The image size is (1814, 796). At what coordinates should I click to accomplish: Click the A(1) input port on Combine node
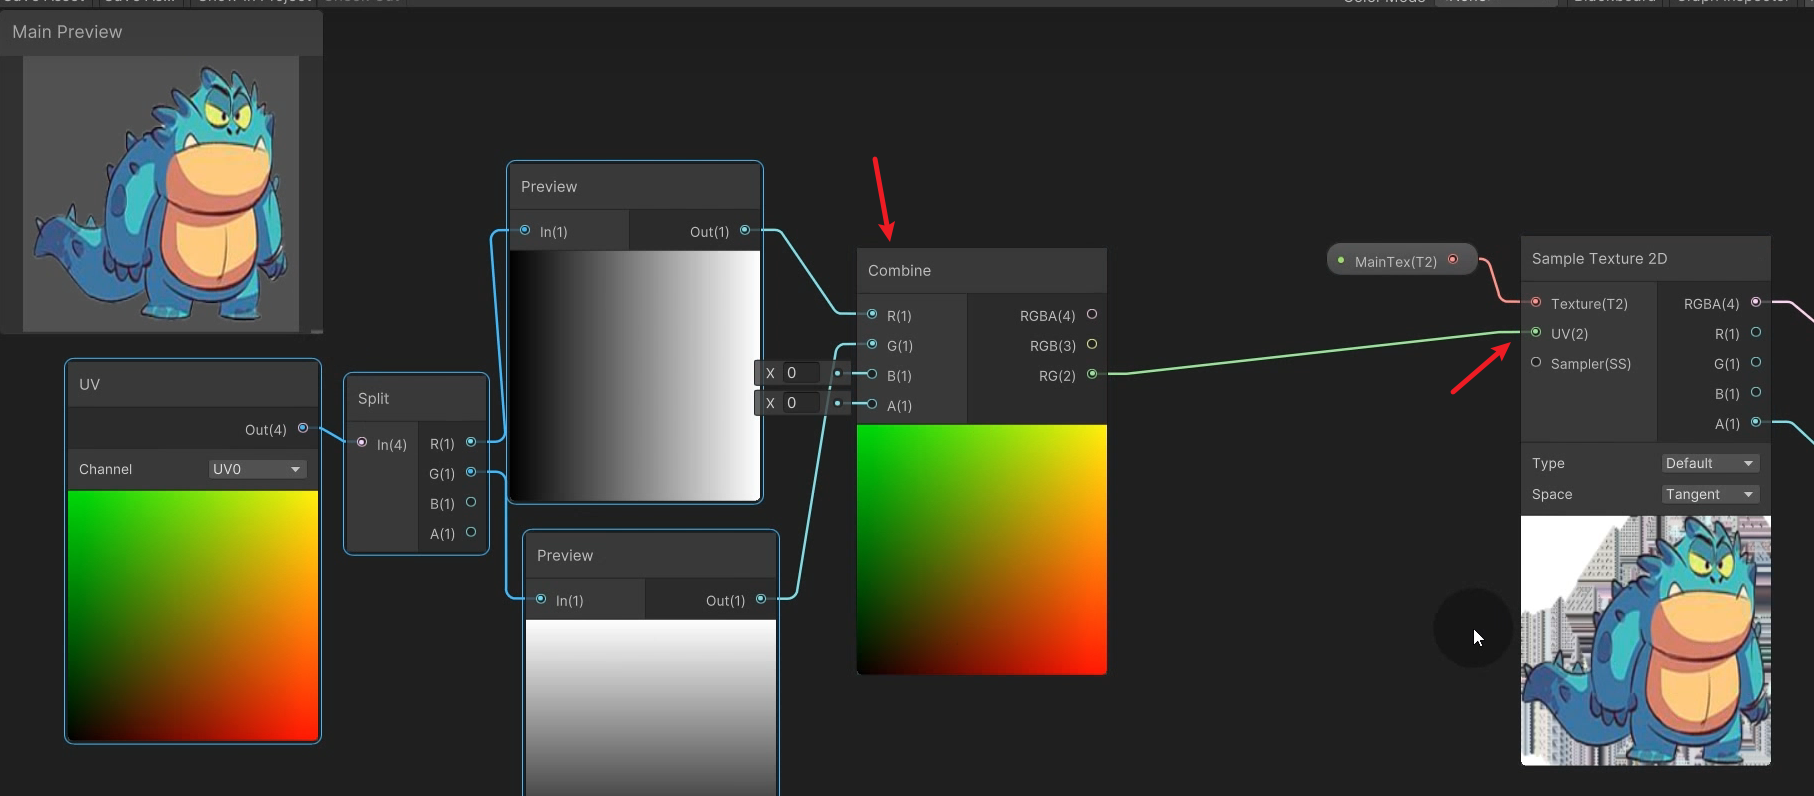[872, 404]
